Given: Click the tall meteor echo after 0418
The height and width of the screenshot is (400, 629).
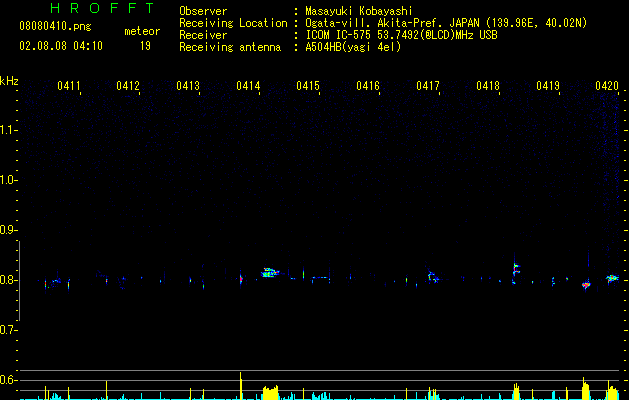Looking at the screenshot, I should click(x=515, y=269).
